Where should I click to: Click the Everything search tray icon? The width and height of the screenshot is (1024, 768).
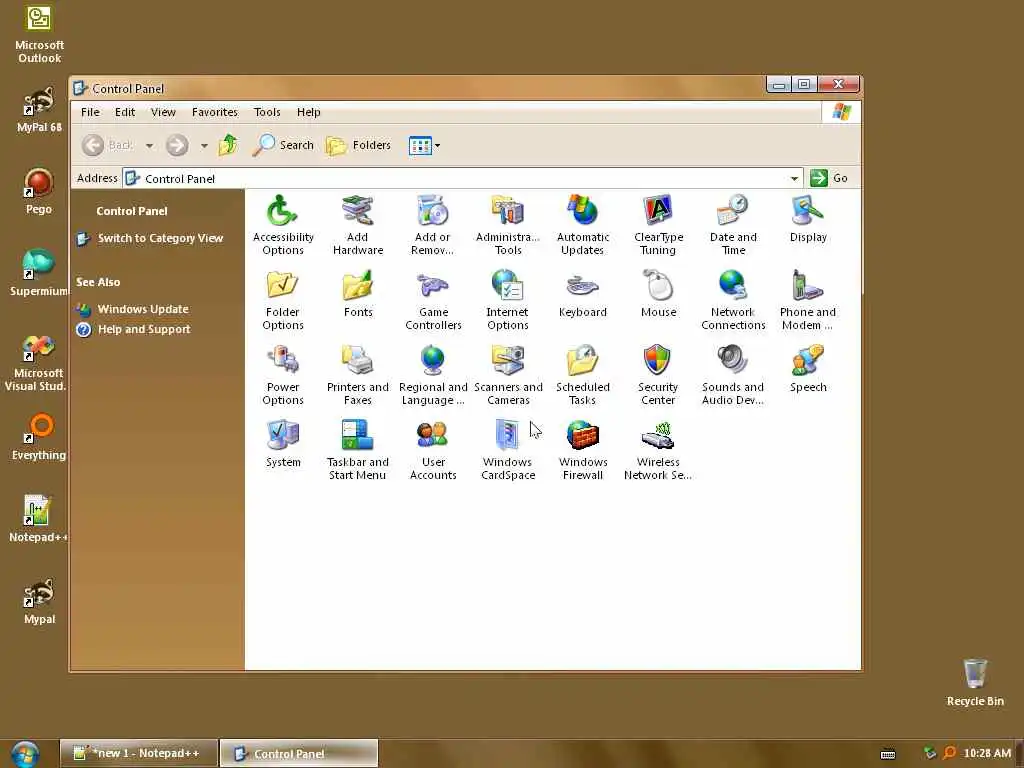click(950, 753)
